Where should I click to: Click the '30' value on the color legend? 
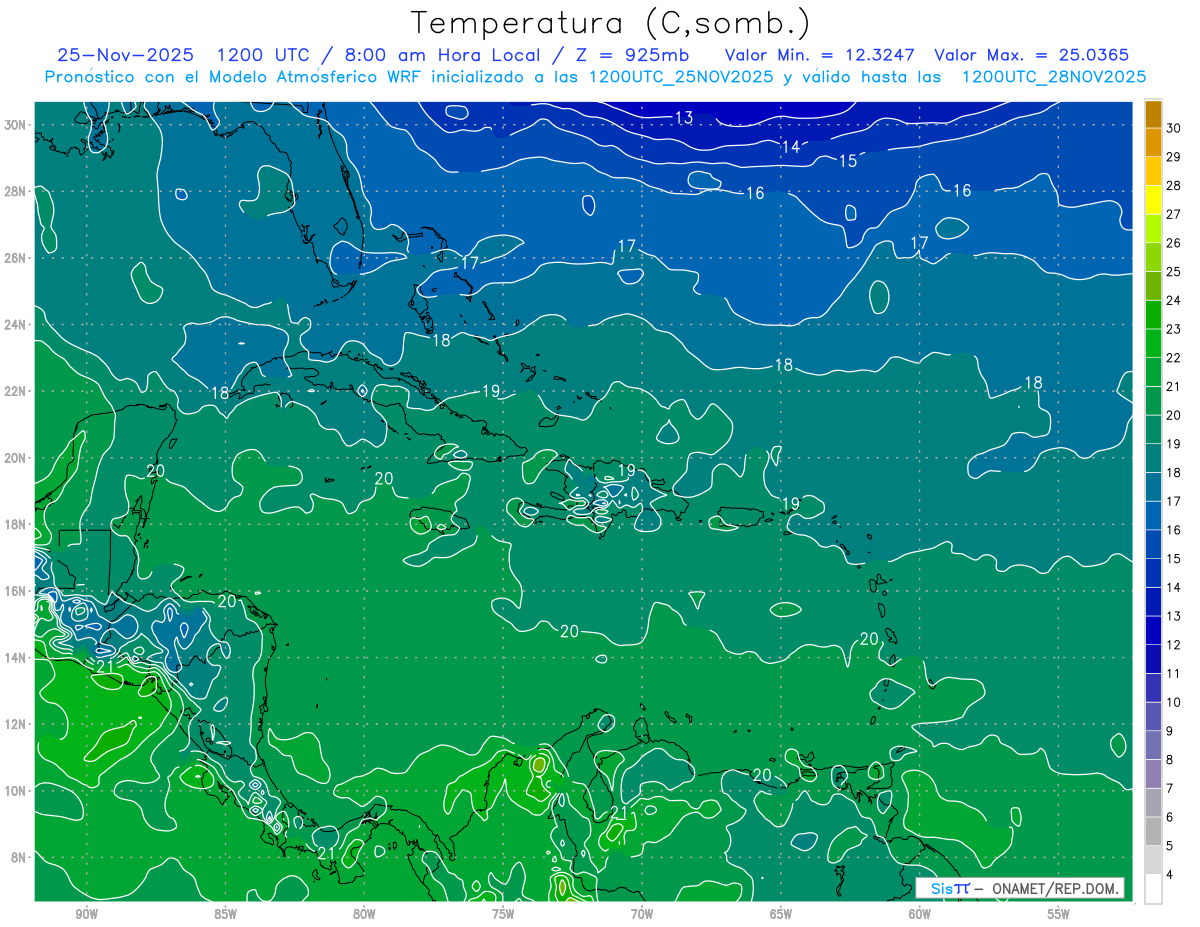tap(1174, 128)
